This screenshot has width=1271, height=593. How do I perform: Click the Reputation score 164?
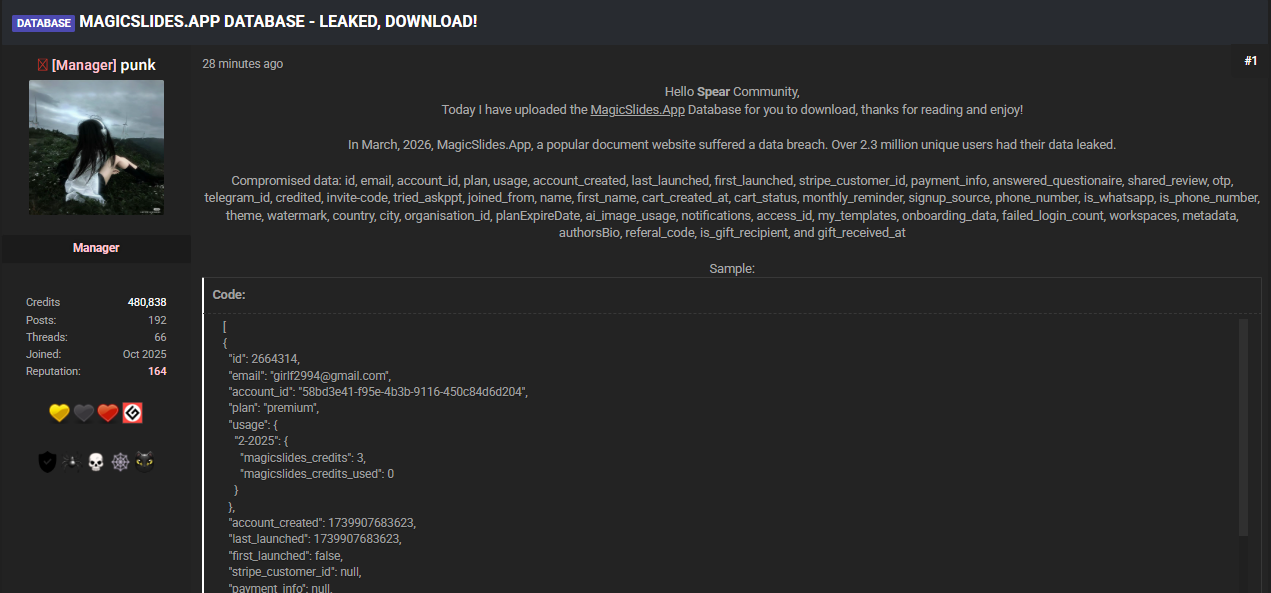[x=156, y=371]
